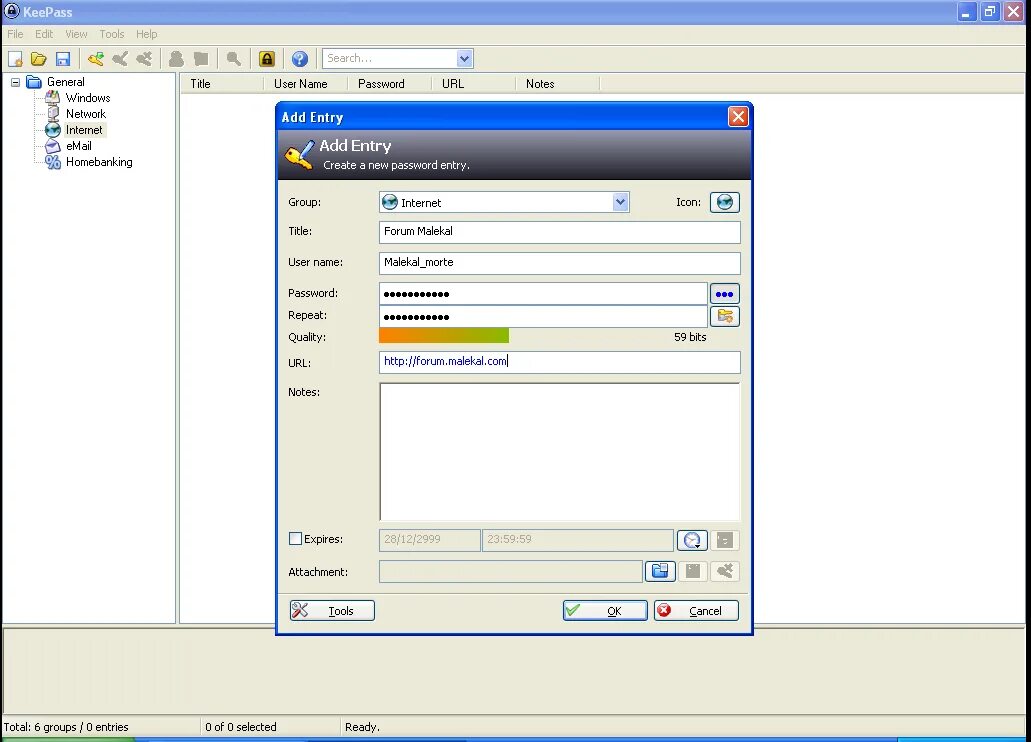
Task: Click status text 'Total: 6 groups / 0 entries'
Action: click(66, 727)
